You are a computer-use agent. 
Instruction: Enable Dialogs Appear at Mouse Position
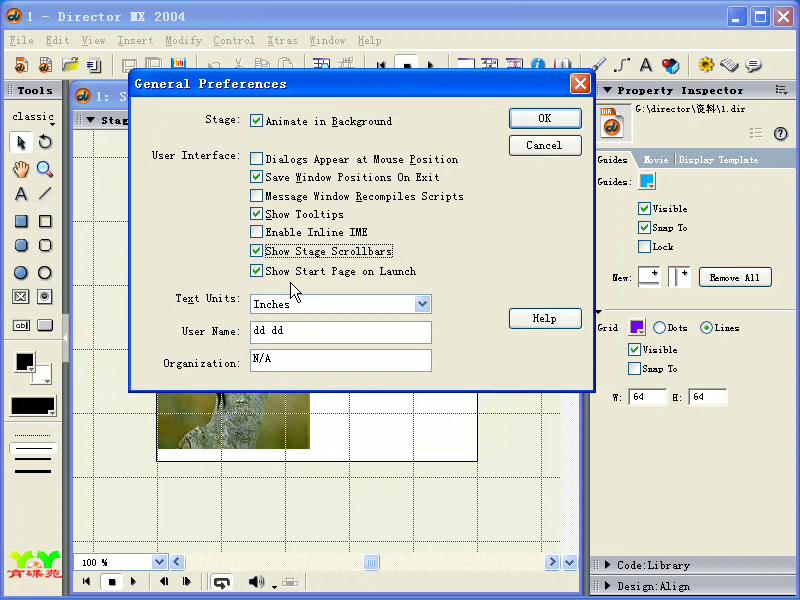[x=256, y=159]
